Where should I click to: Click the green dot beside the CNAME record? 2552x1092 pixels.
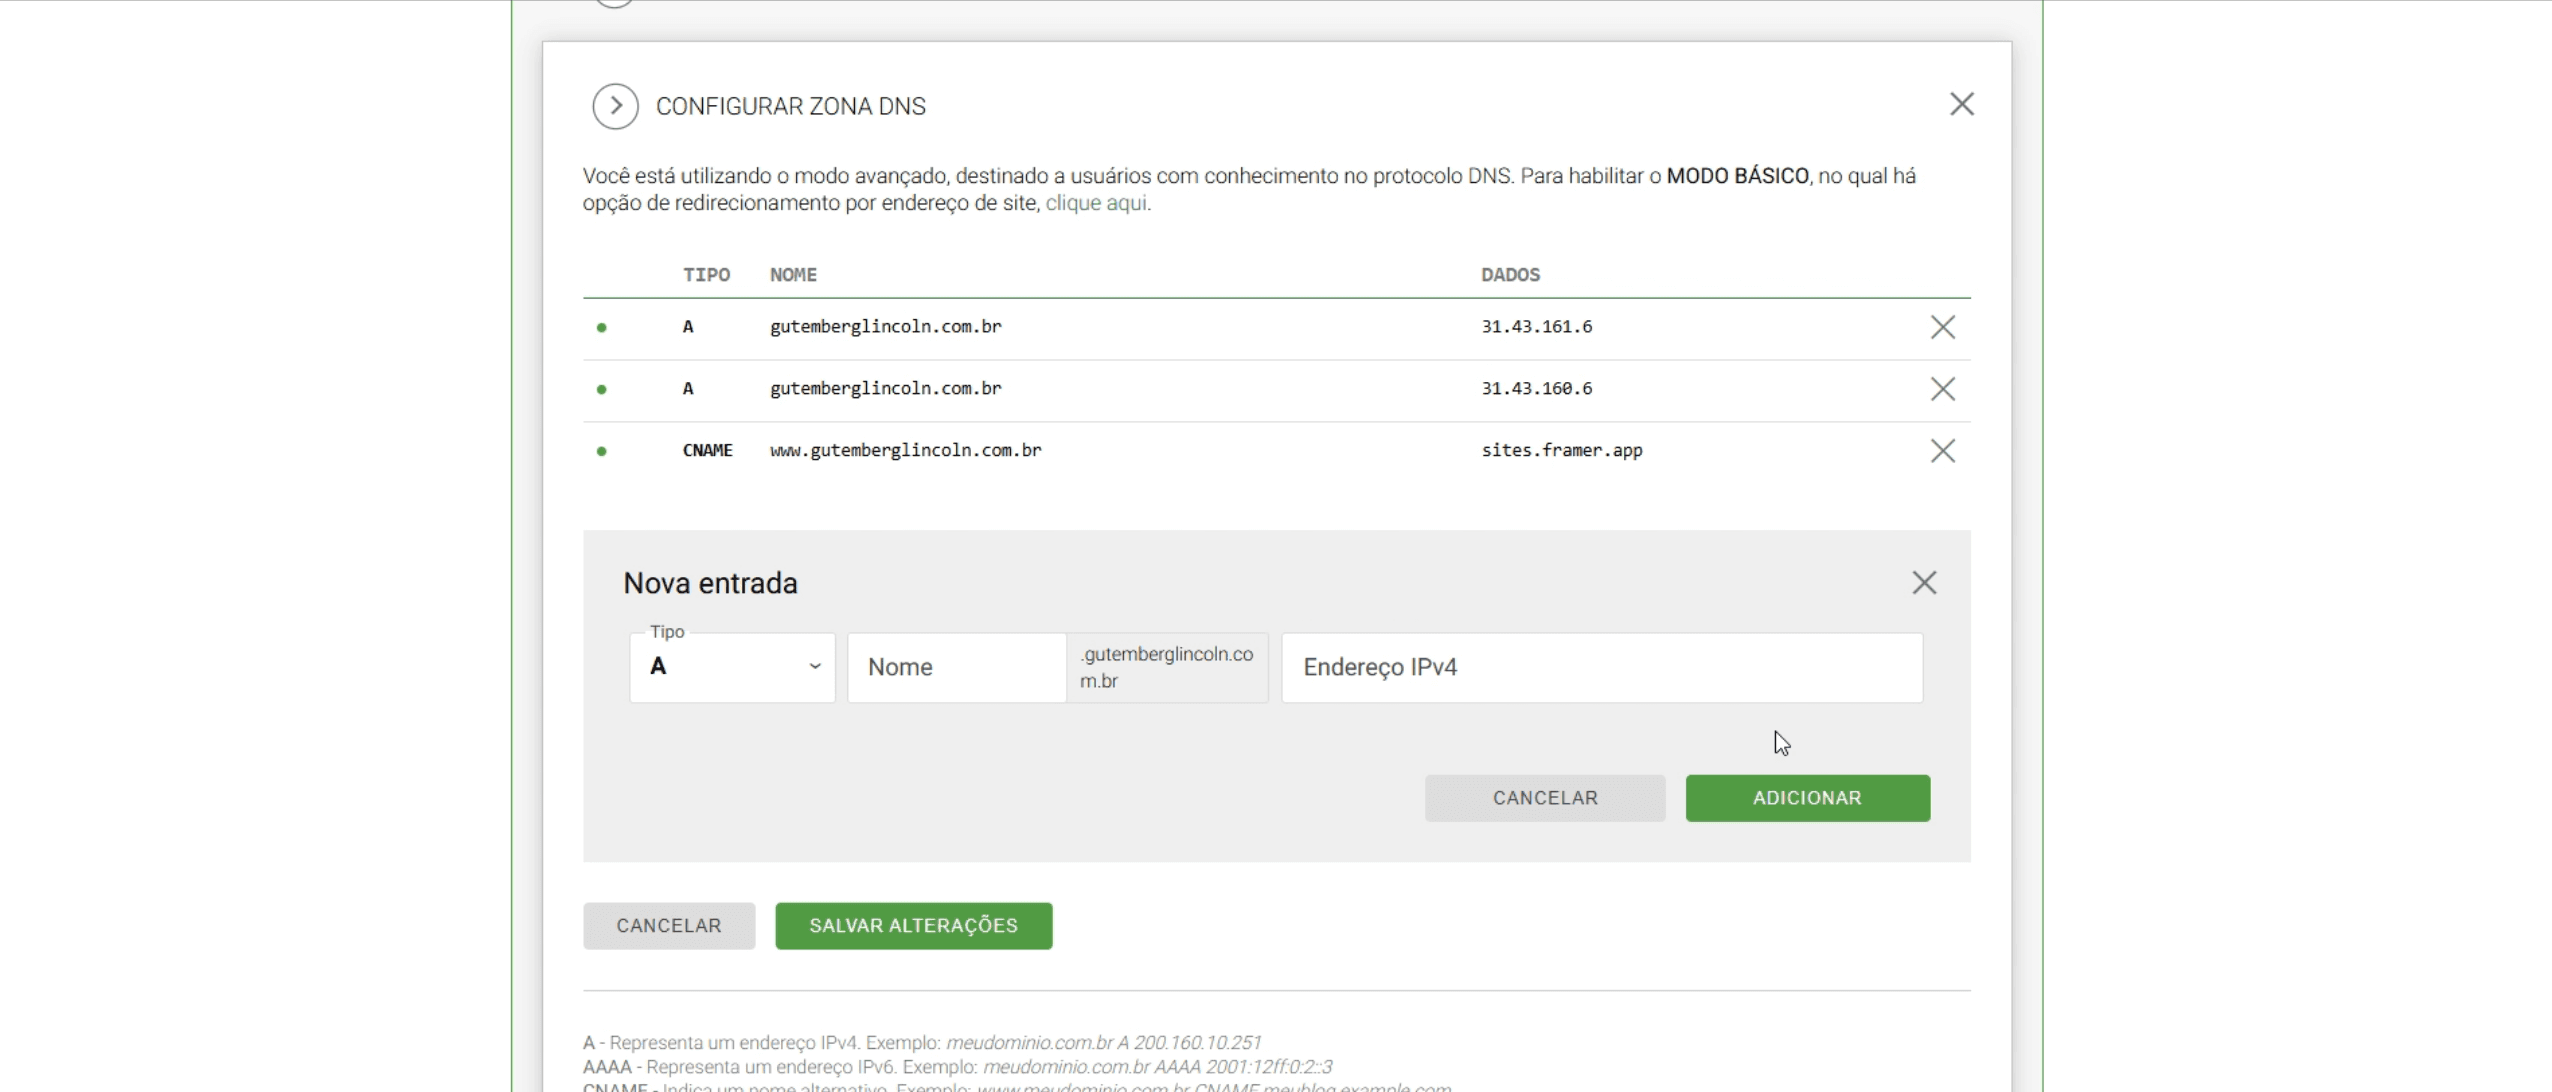pyautogui.click(x=601, y=451)
